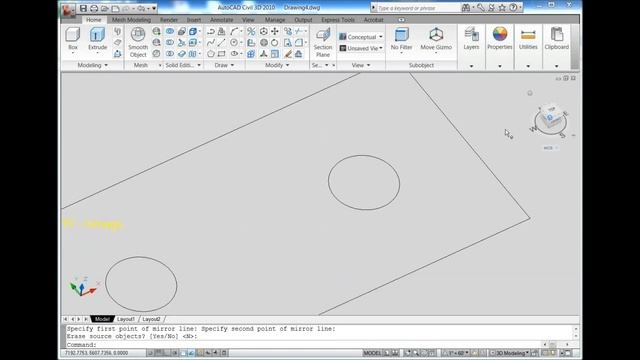Open the Section Plane tool

[323, 42]
